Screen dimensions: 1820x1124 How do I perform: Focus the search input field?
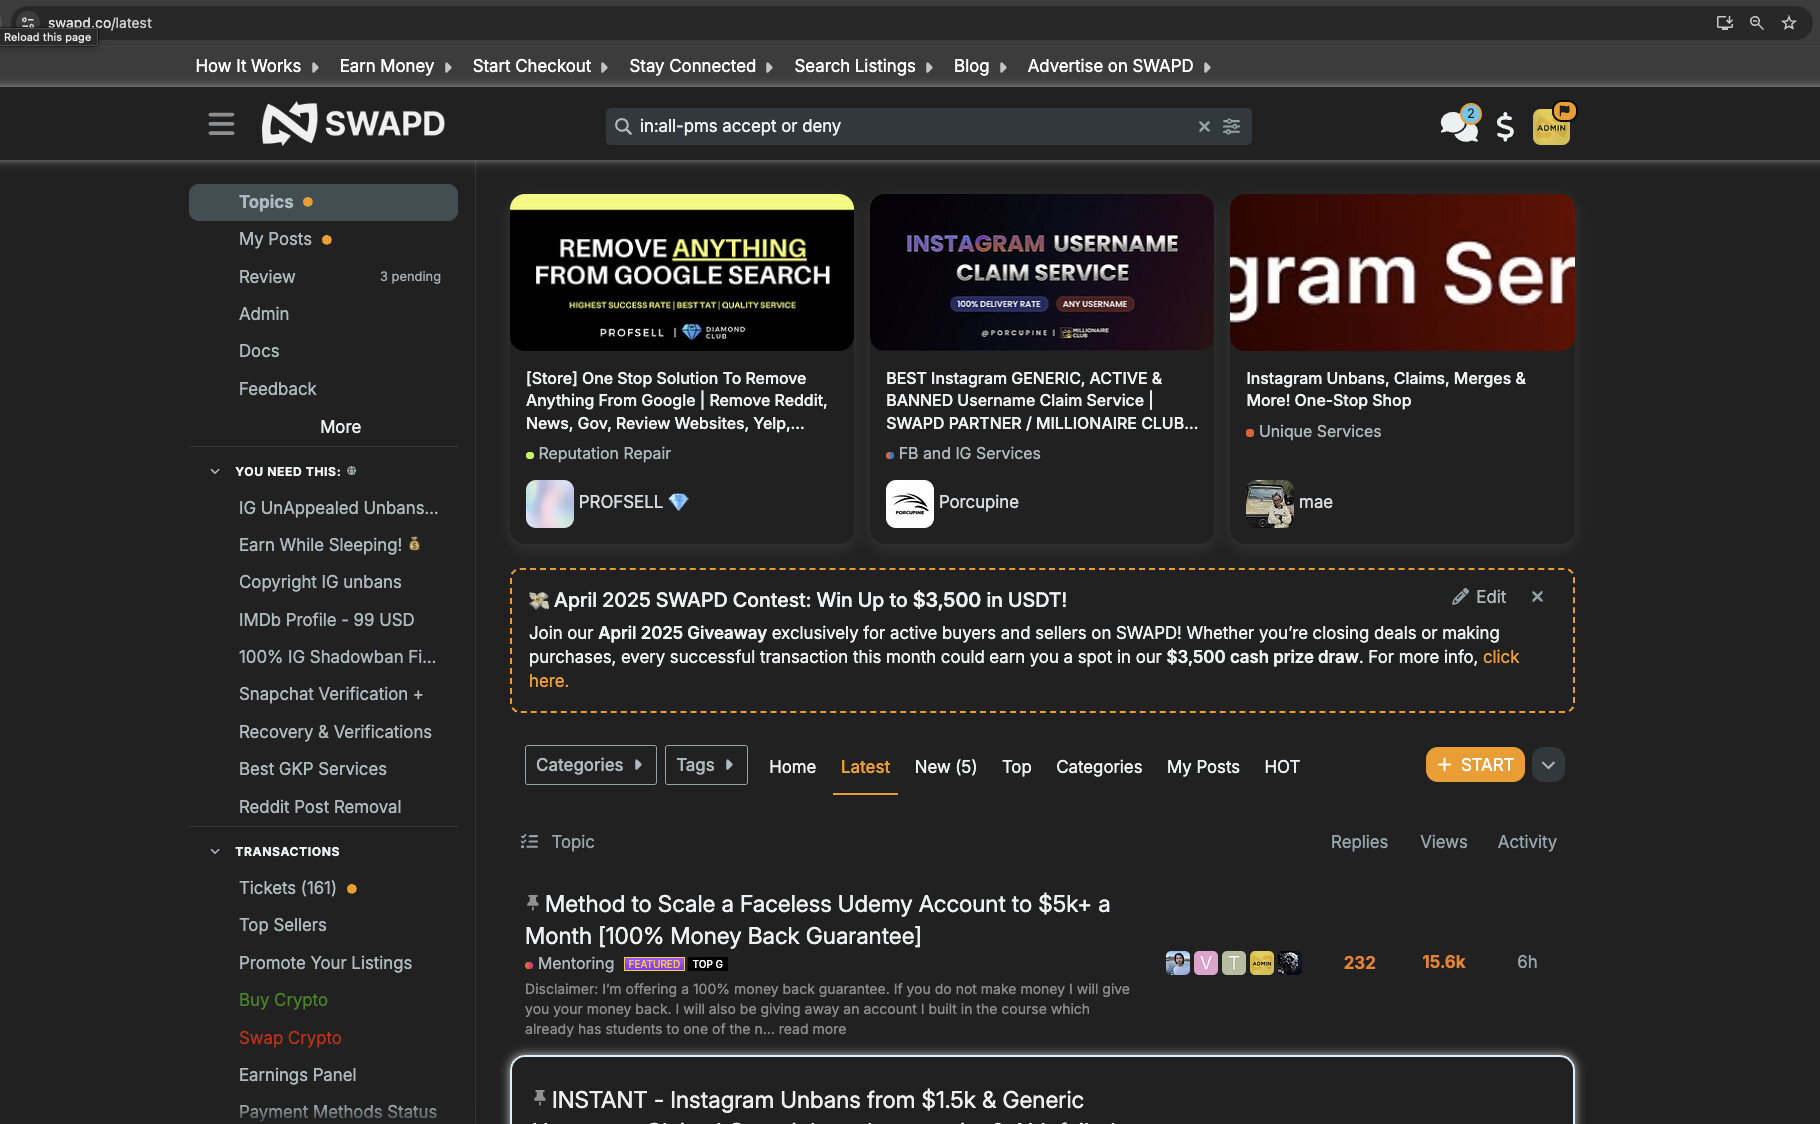click(x=915, y=126)
